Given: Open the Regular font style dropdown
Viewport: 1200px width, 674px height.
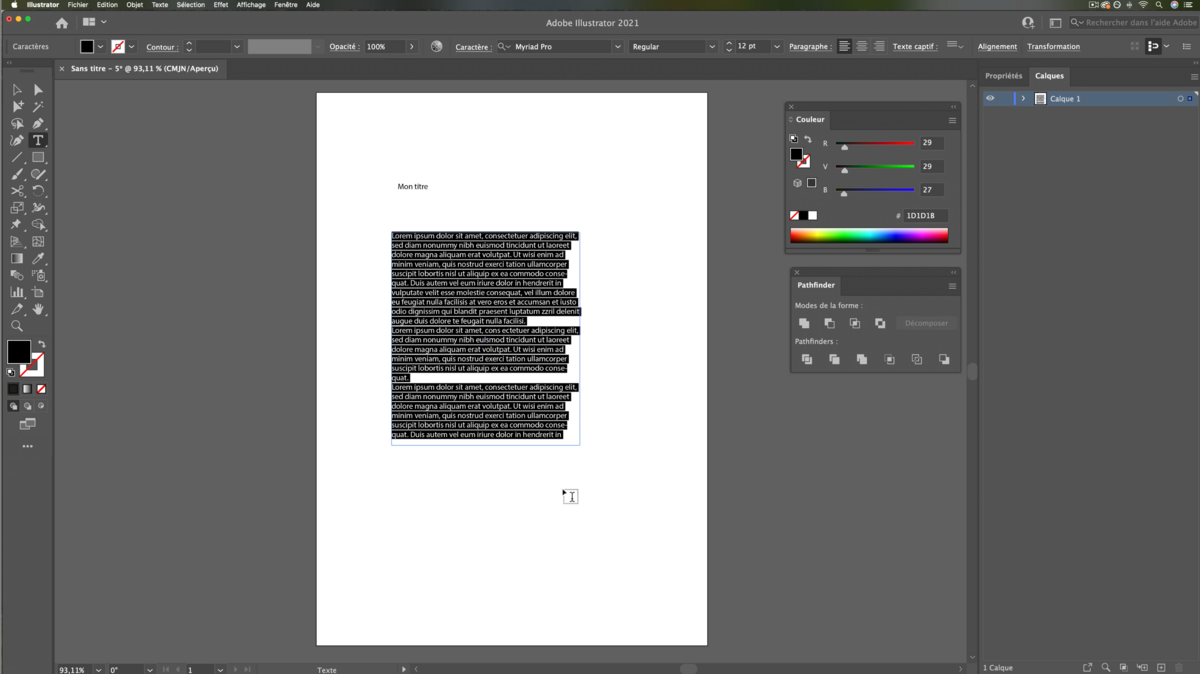Looking at the screenshot, I should pyautogui.click(x=712, y=47).
